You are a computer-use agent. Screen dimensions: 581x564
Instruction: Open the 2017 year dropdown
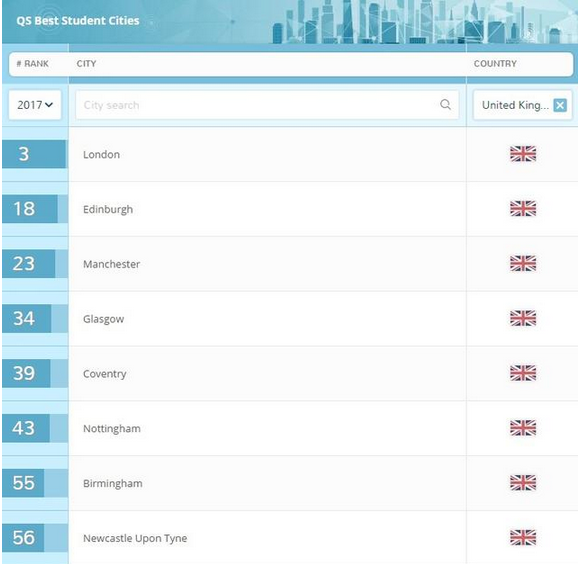[x=35, y=105]
